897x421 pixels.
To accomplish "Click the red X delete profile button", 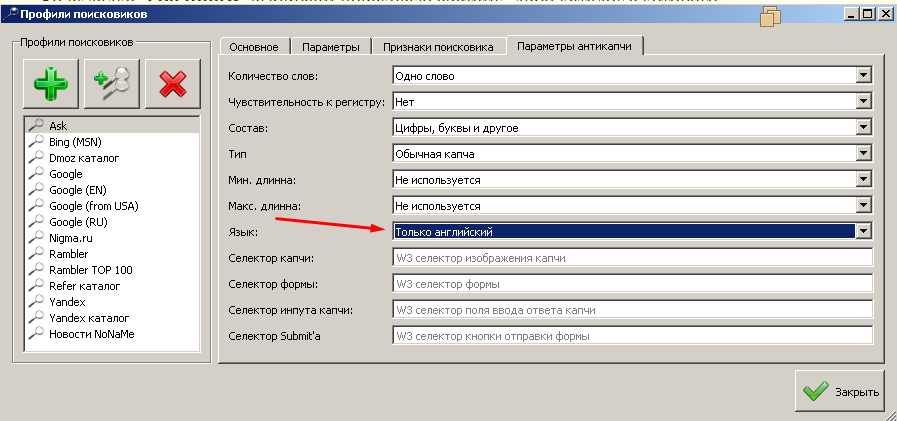I will coord(172,83).
